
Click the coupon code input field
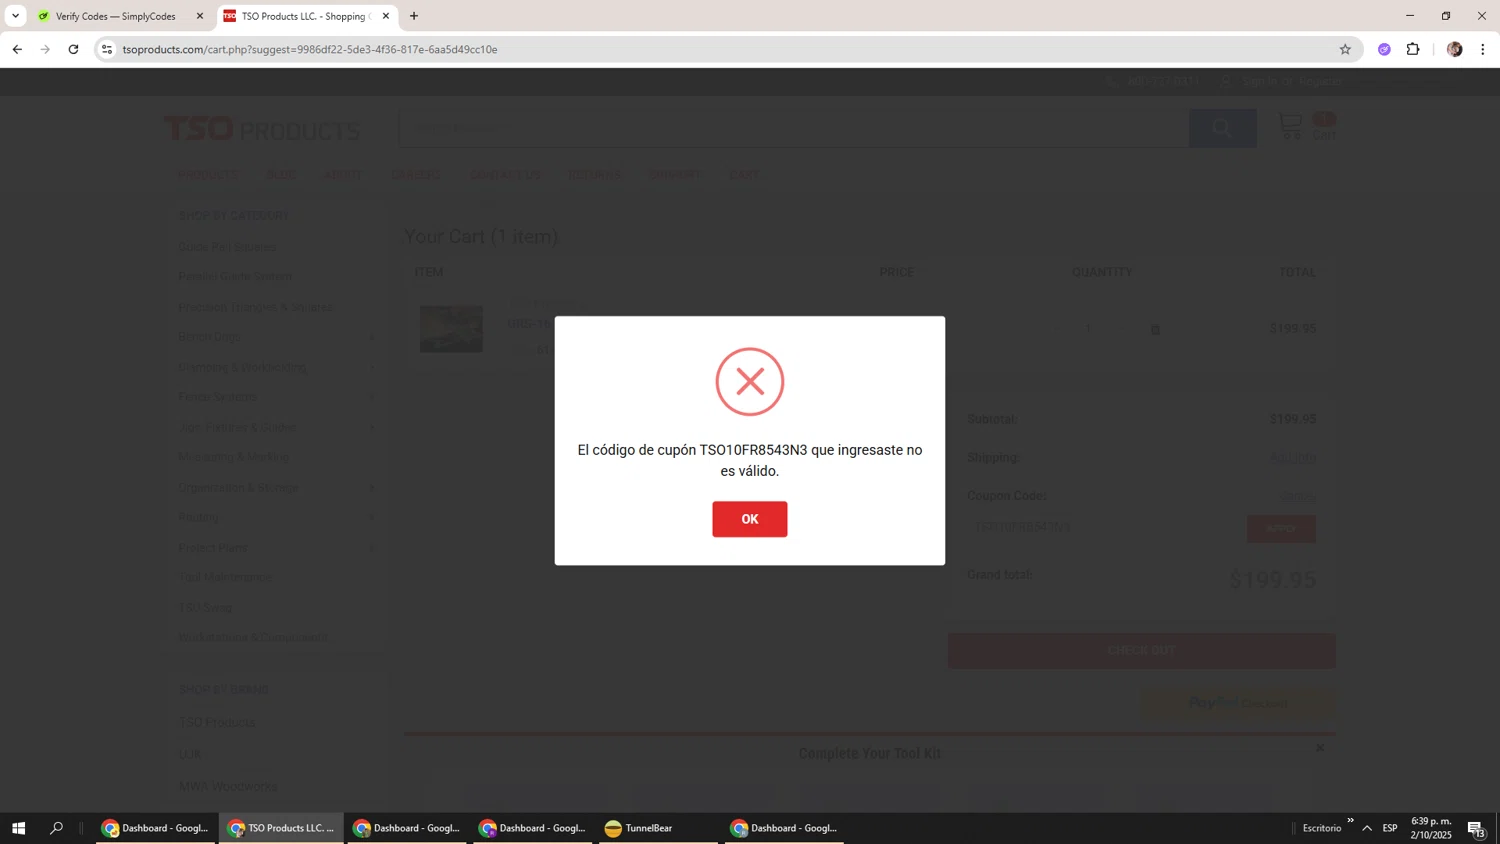point(1103,527)
